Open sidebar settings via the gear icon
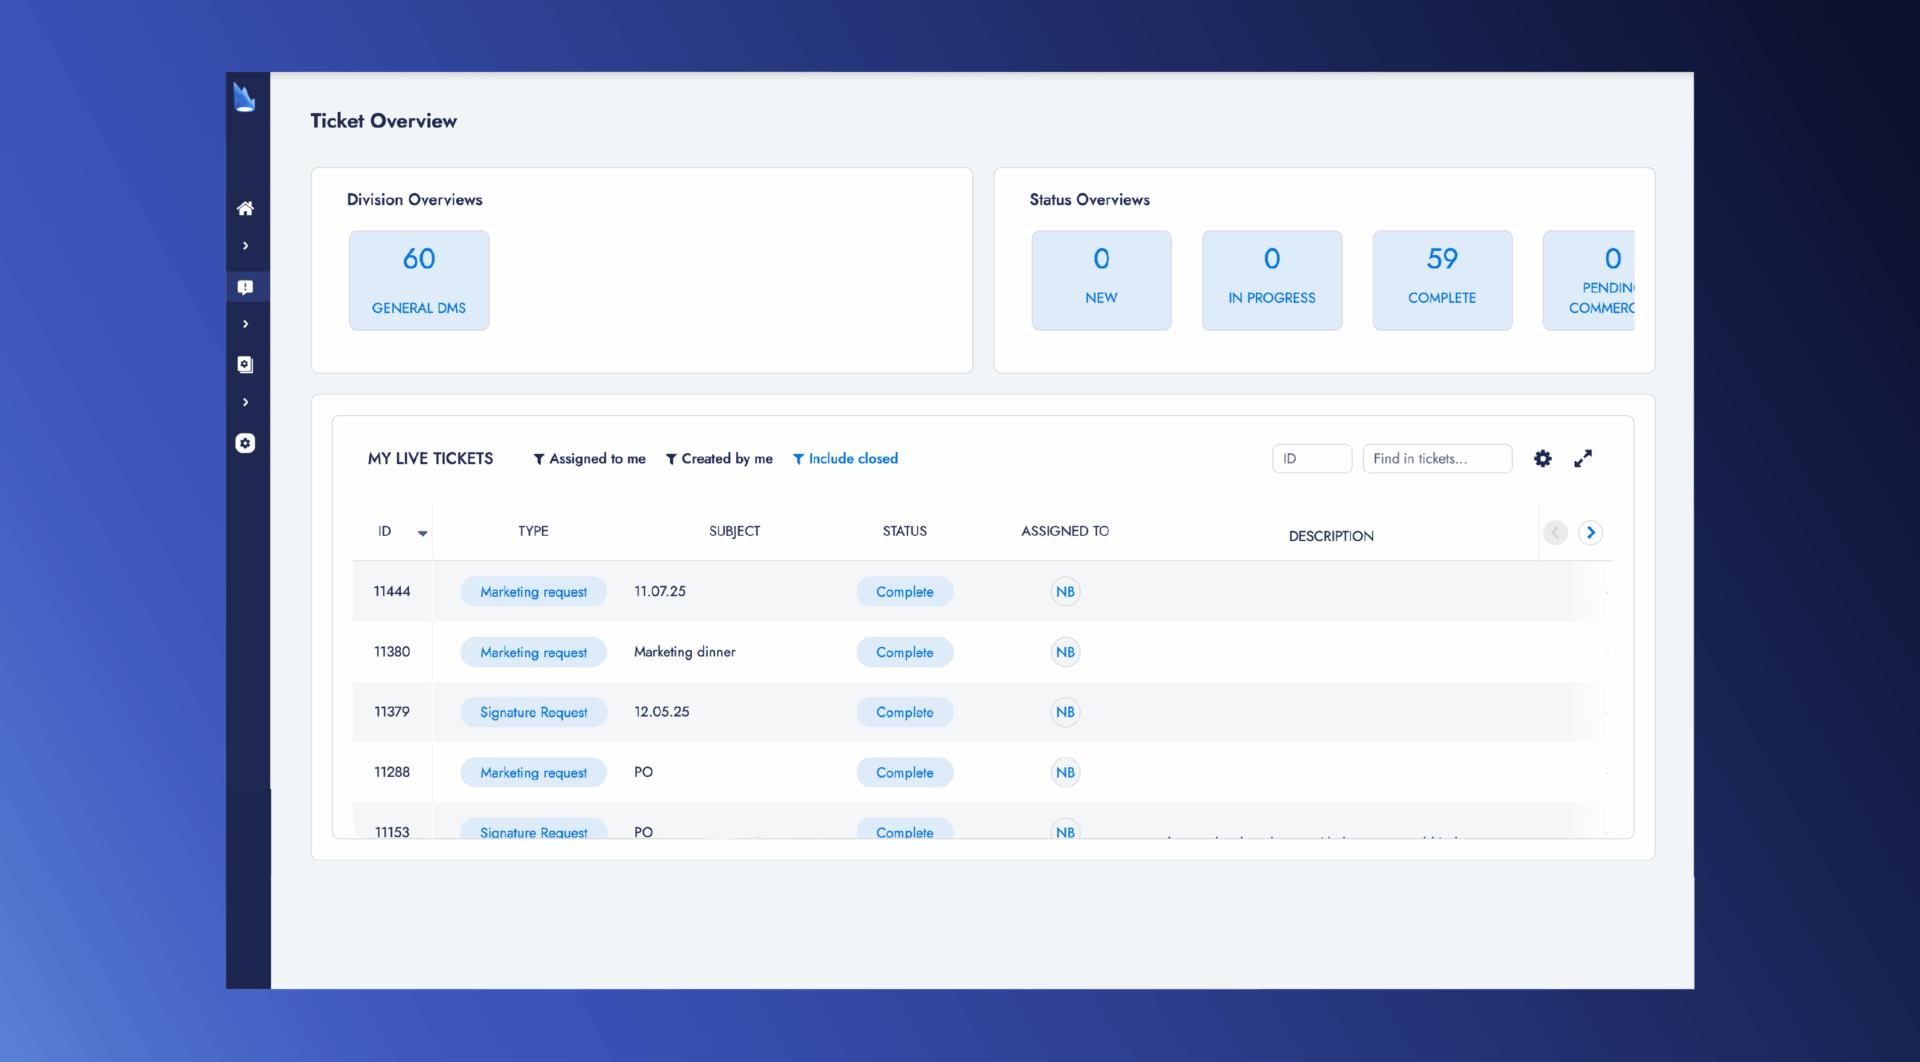1920x1062 pixels. tap(246, 443)
